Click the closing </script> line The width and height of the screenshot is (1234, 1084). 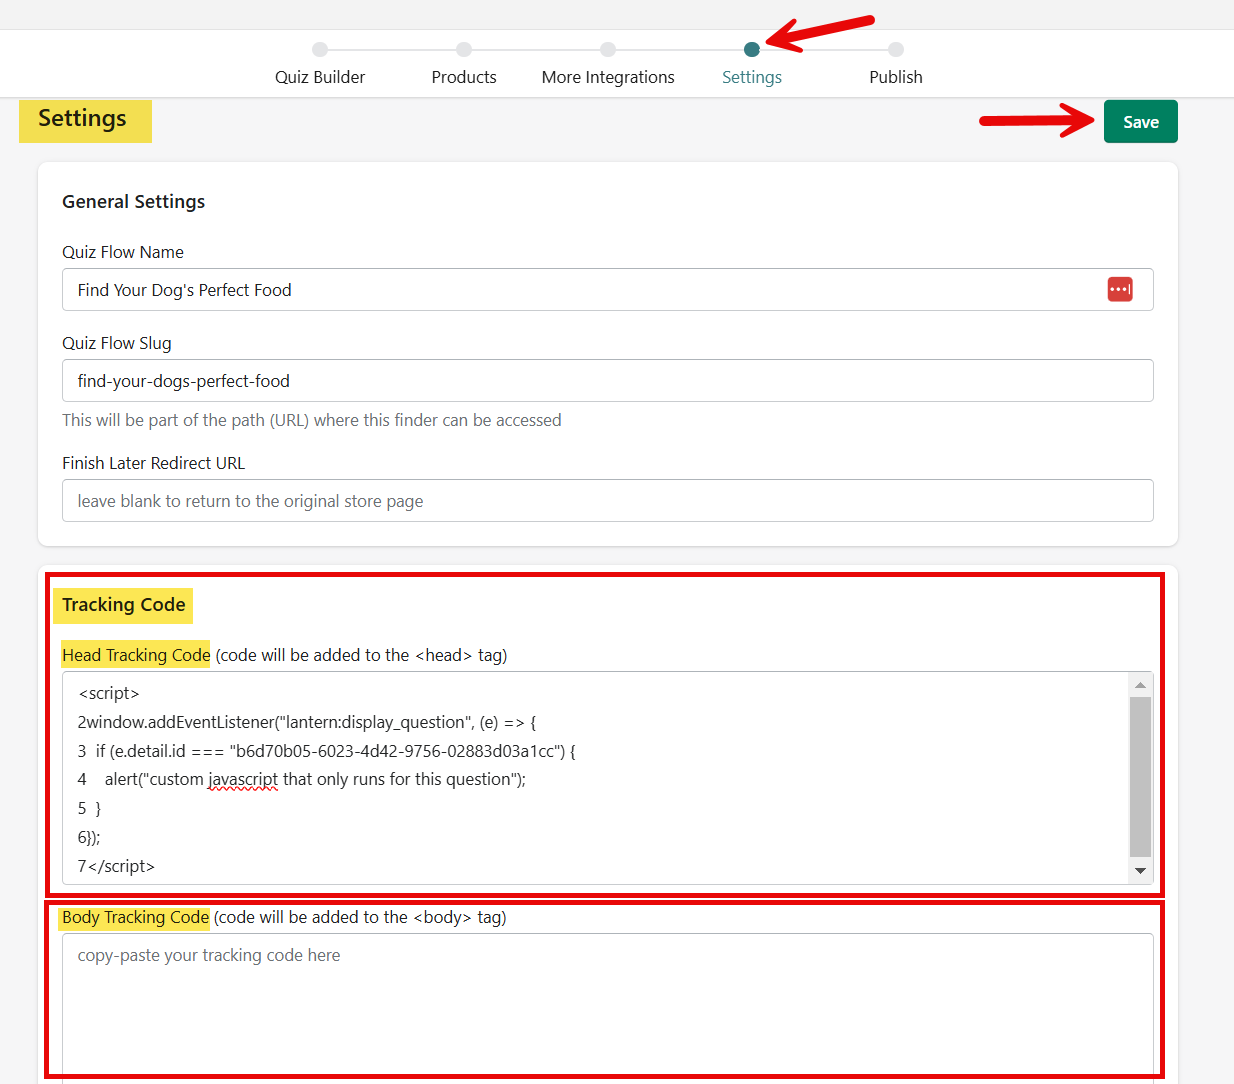pos(116,866)
